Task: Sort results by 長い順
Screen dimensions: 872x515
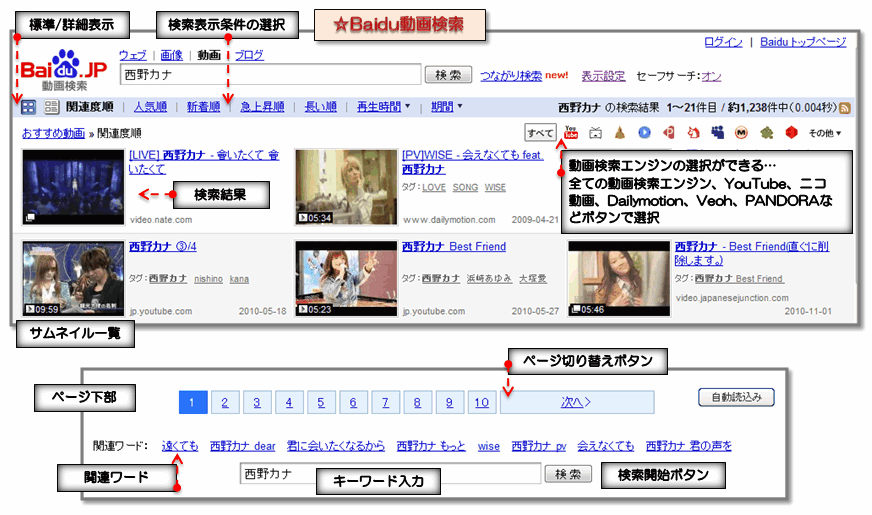Action: click(x=320, y=107)
